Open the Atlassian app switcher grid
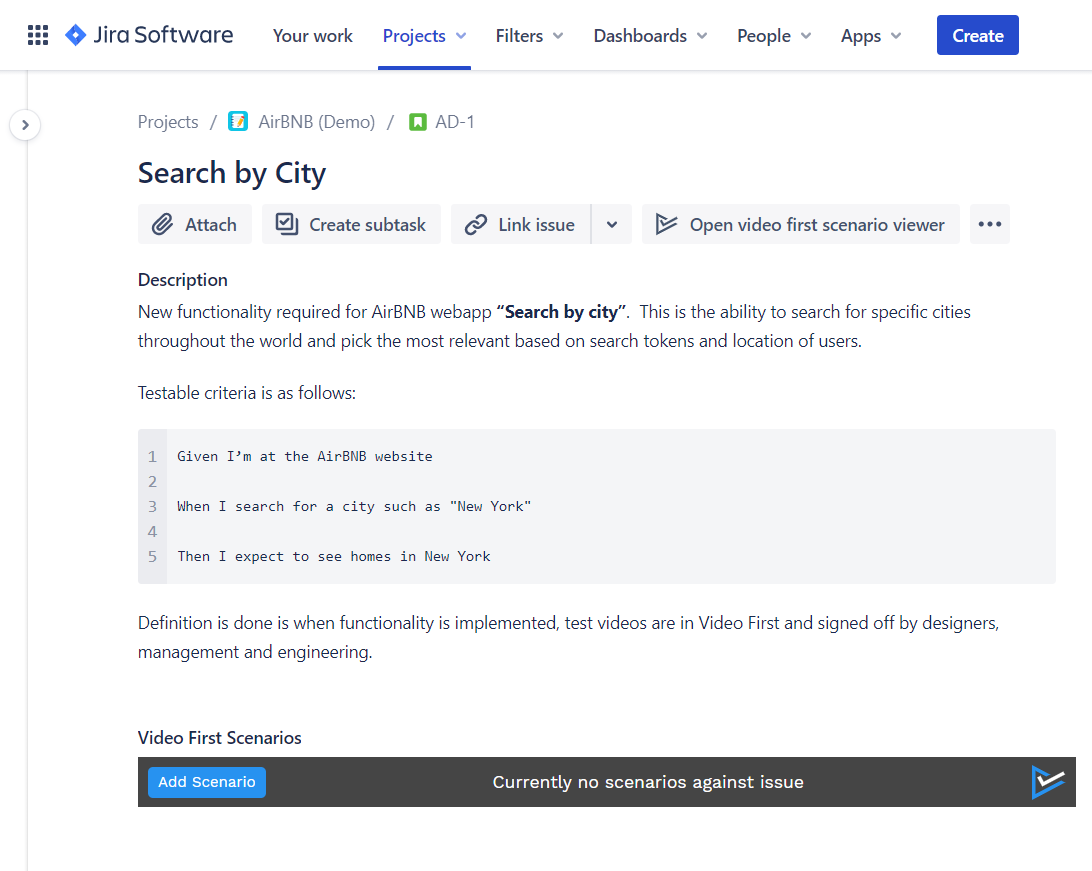1092x871 pixels. [37, 35]
